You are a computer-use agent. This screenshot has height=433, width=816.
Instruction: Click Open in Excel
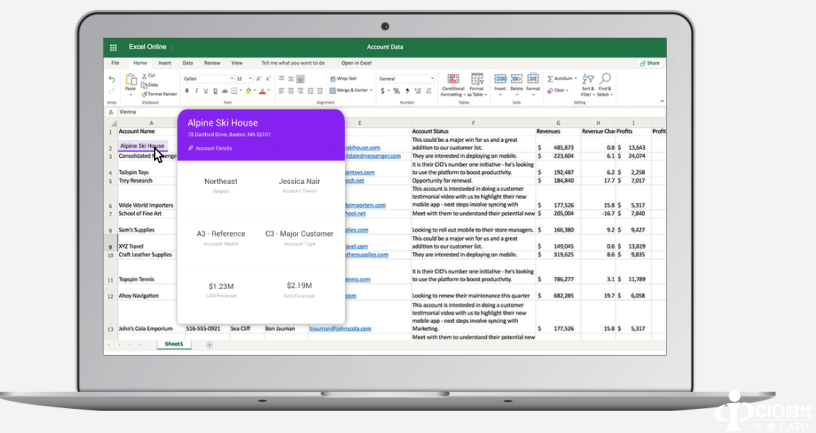tap(356, 63)
